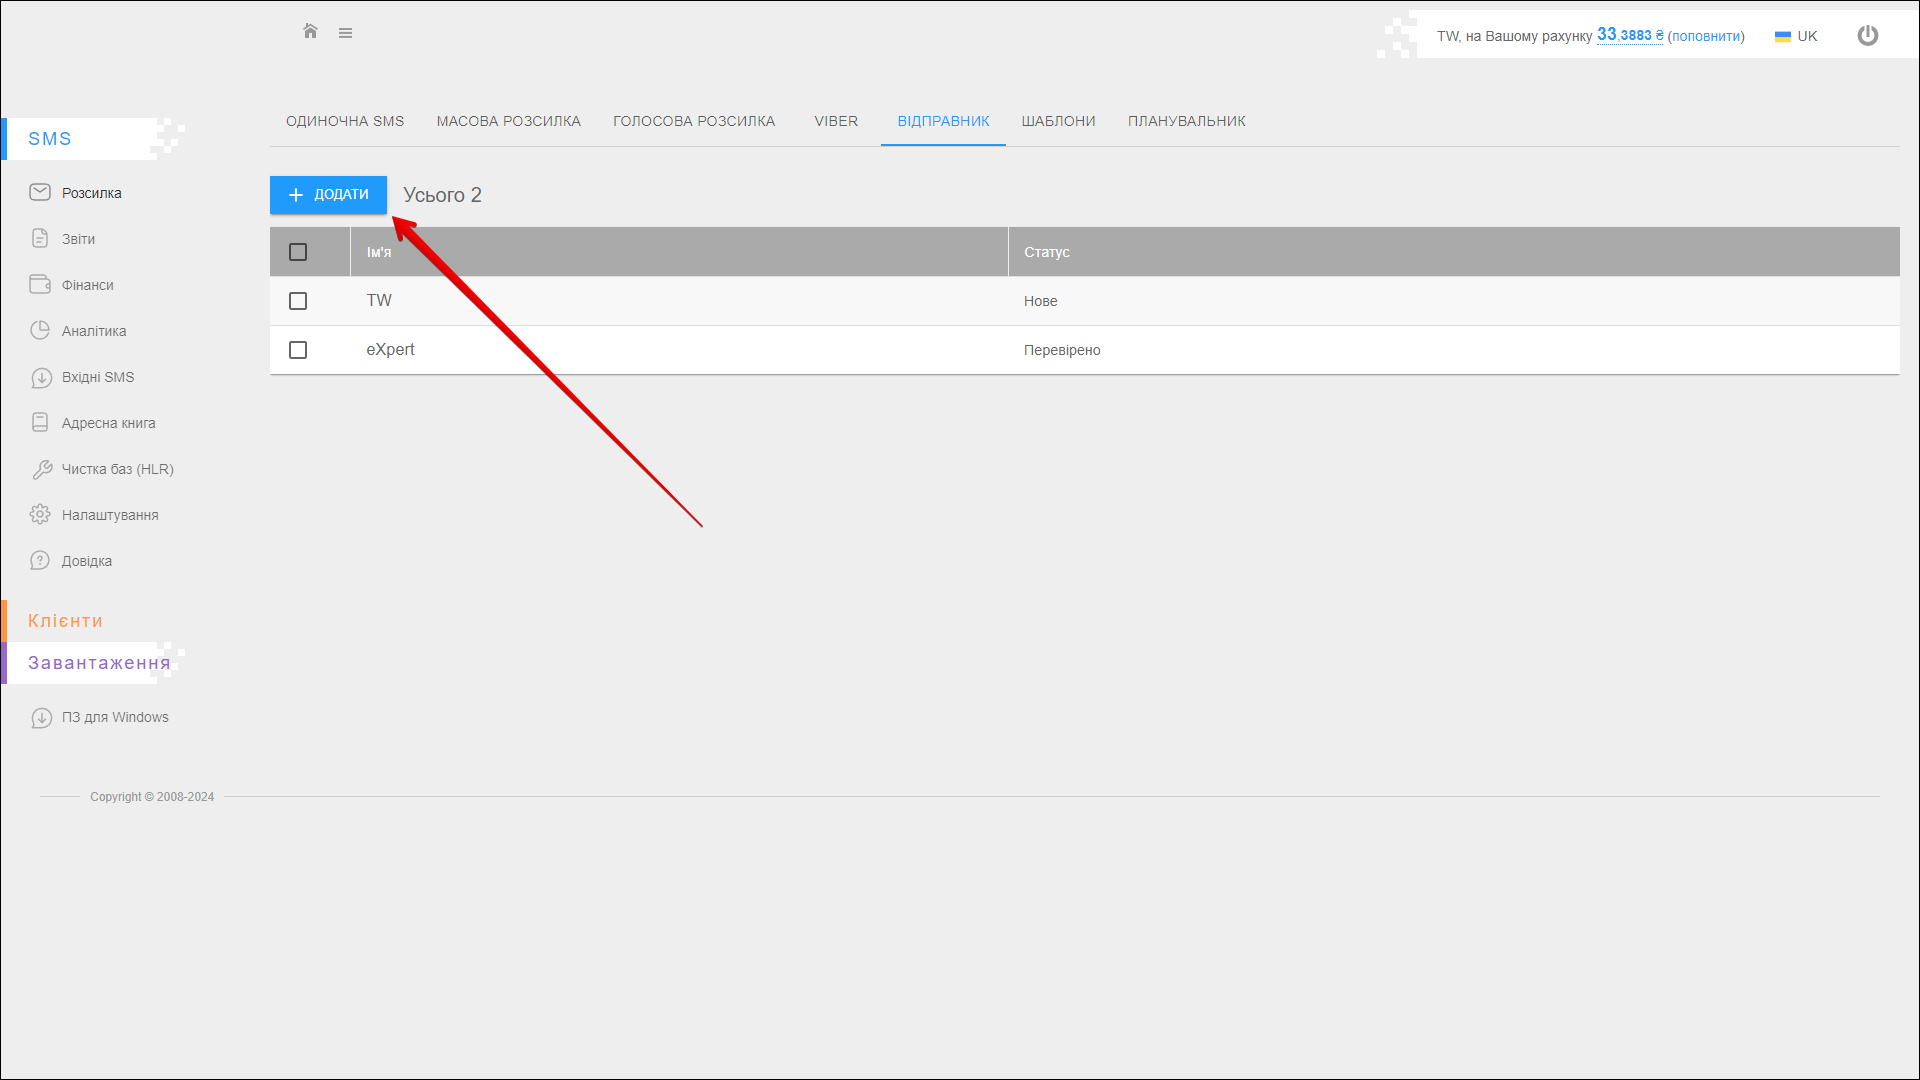
Task: Open Розсилка envelope icon in sidebar
Action: [40, 192]
